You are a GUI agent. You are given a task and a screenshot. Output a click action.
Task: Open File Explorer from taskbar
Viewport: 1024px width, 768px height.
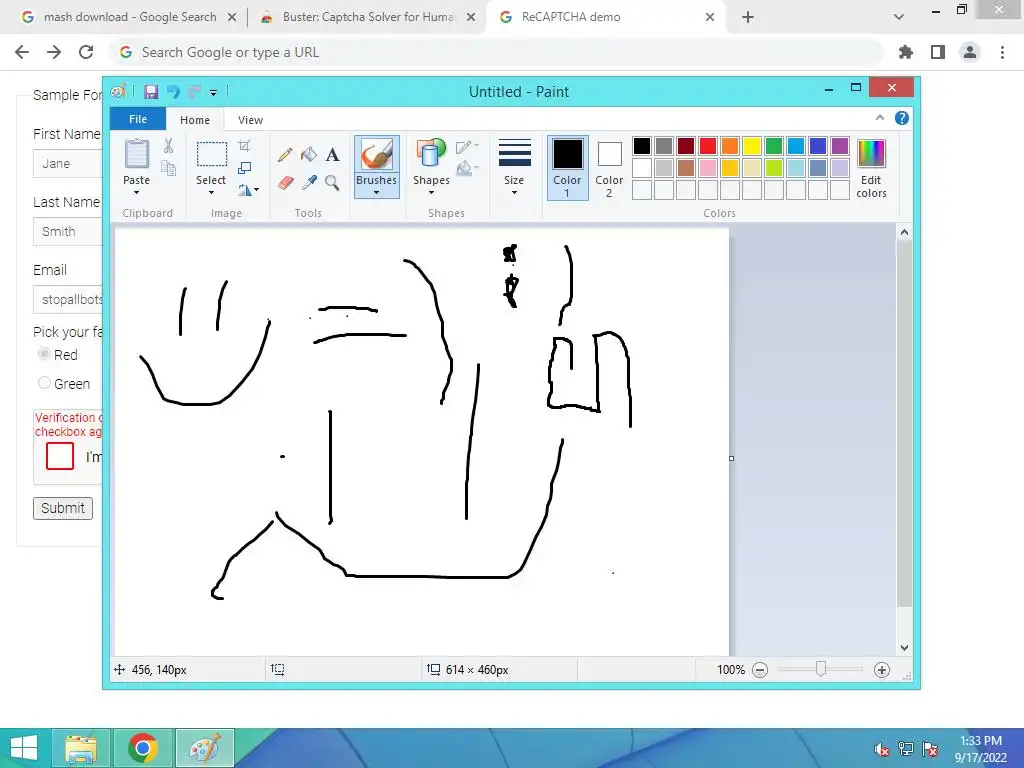point(82,748)
